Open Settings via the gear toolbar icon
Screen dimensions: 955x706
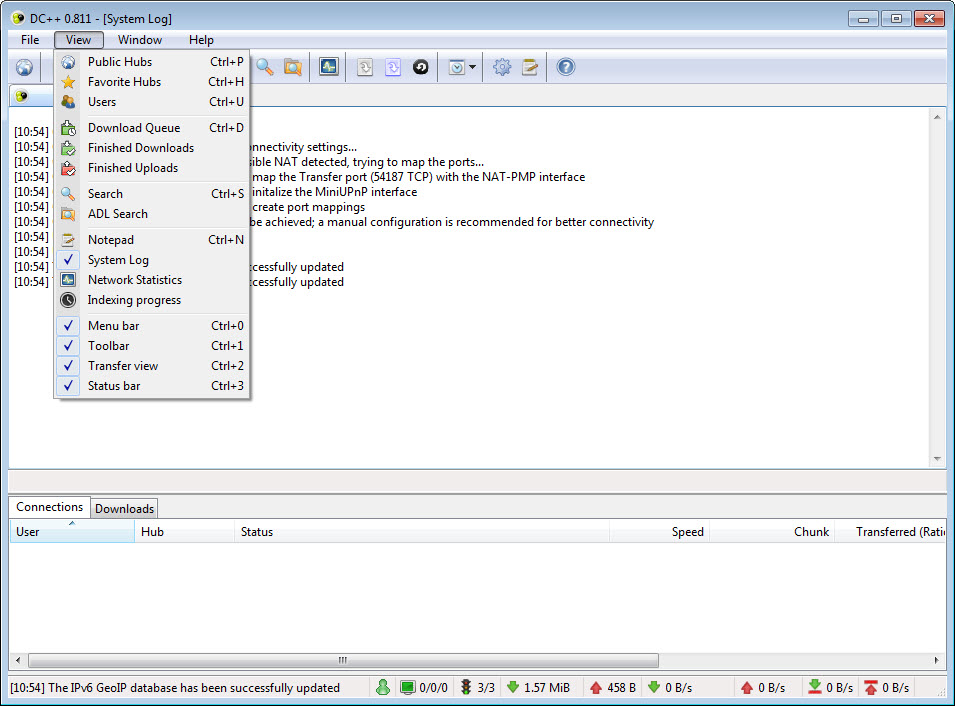[502, 67]
